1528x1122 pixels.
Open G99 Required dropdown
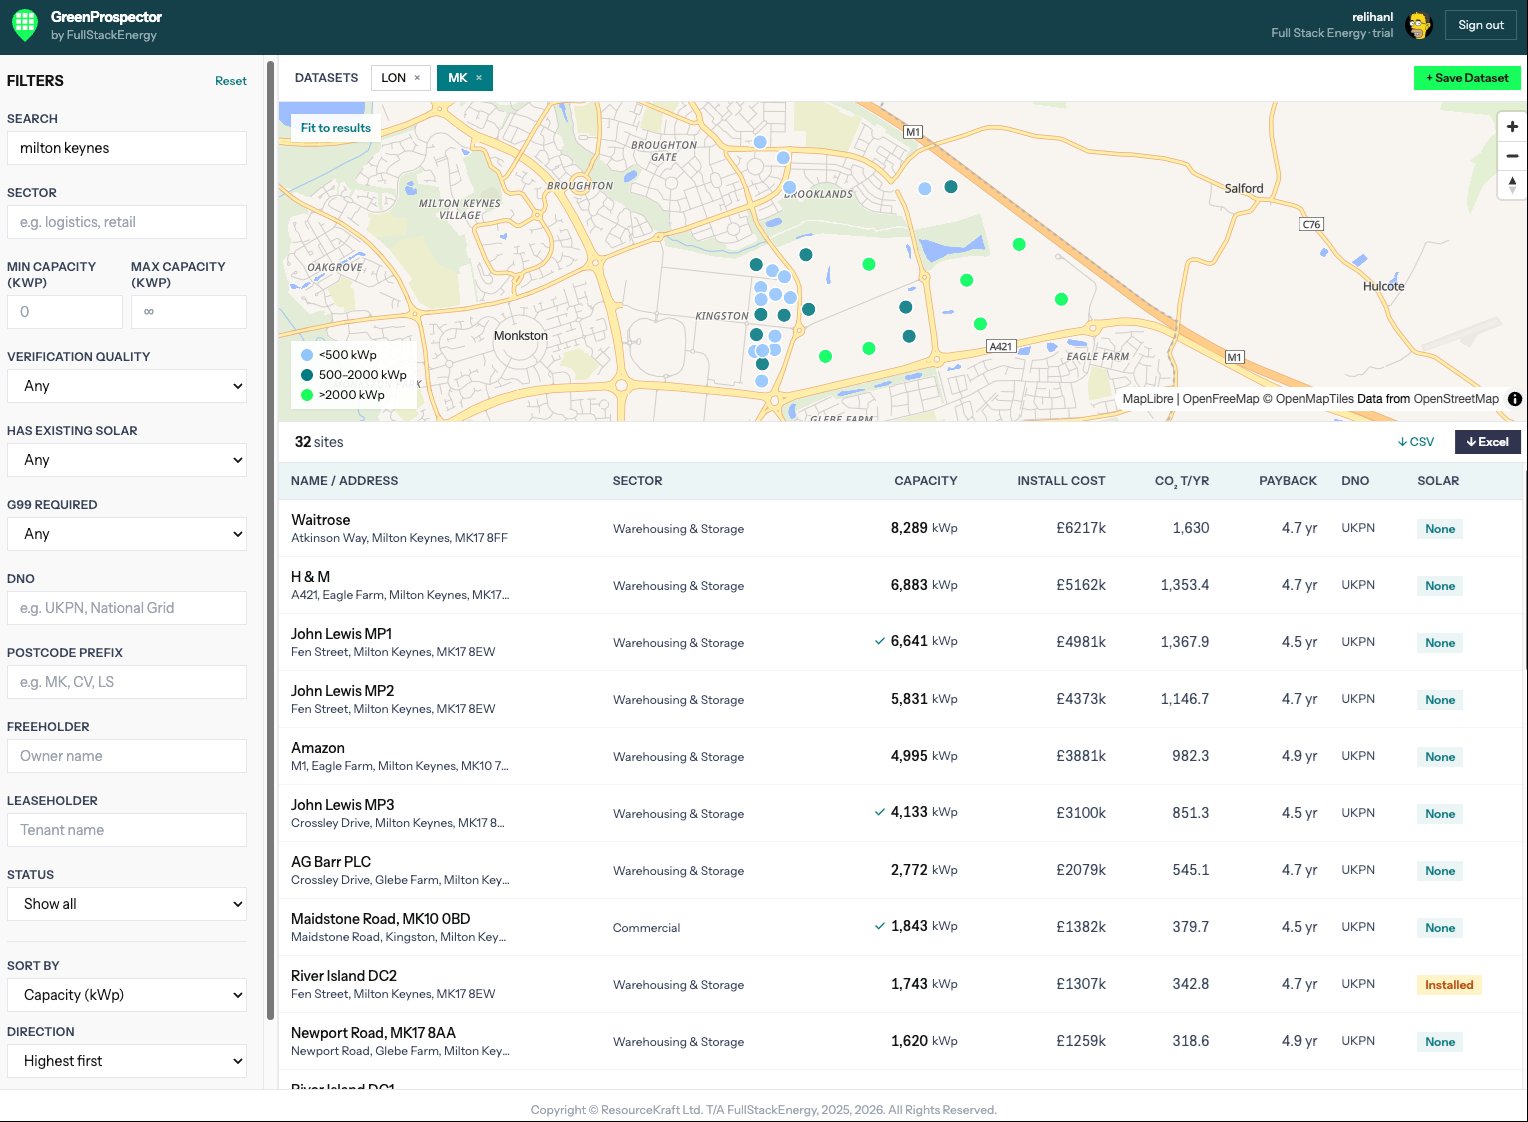pos(127,534)
